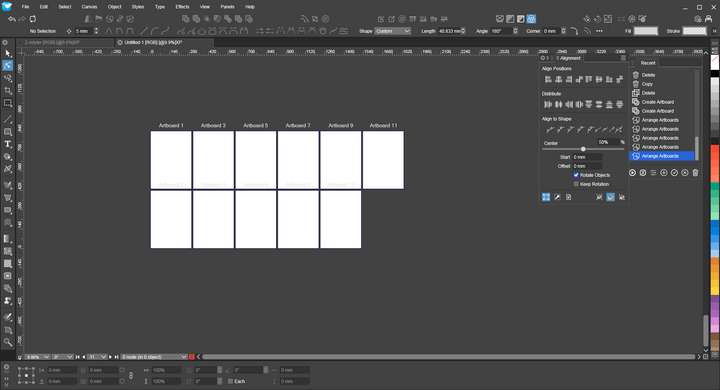This screenshot has width=720, height=390.
Task: Open the Shape dropdown in the options bar
Action: [x=393, y=31]
